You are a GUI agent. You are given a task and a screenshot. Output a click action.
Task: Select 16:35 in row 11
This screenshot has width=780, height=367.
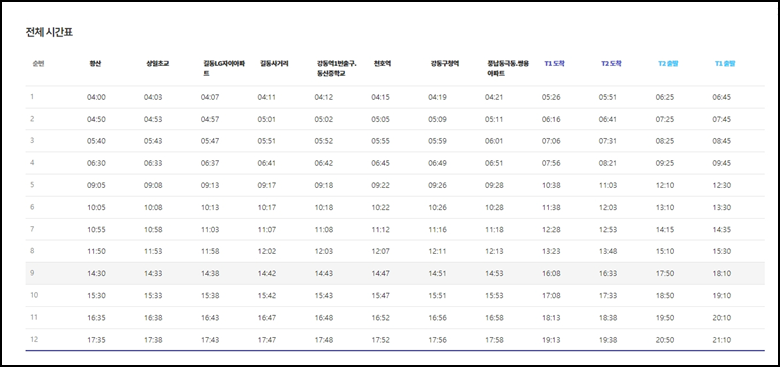96,318
